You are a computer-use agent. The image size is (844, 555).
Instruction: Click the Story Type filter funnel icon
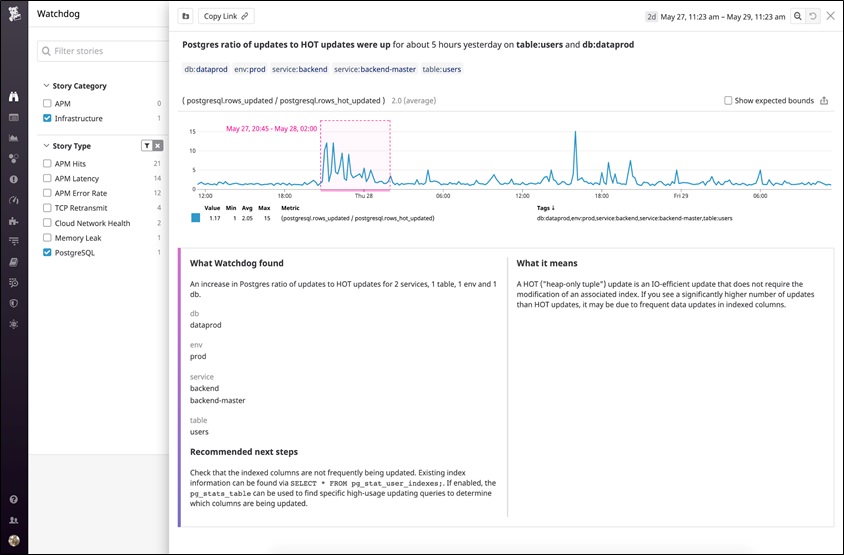click(146, 145)
